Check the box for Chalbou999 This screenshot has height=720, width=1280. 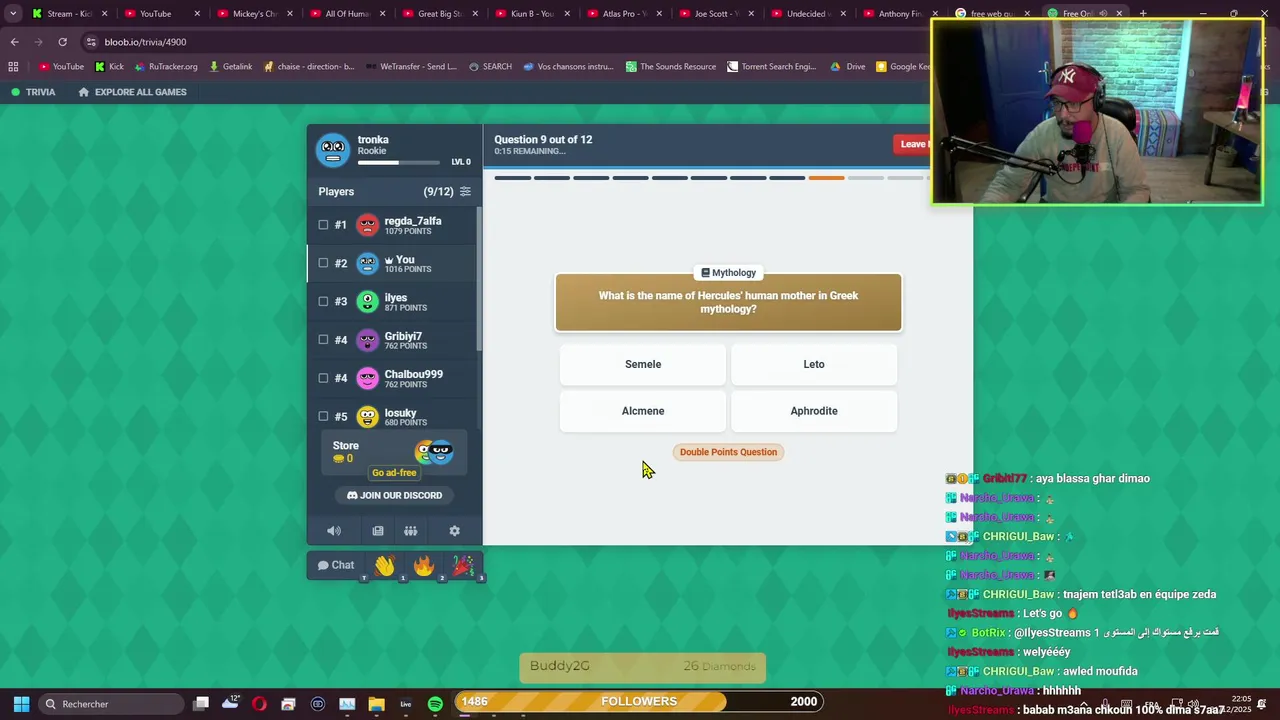pos(323,378)
